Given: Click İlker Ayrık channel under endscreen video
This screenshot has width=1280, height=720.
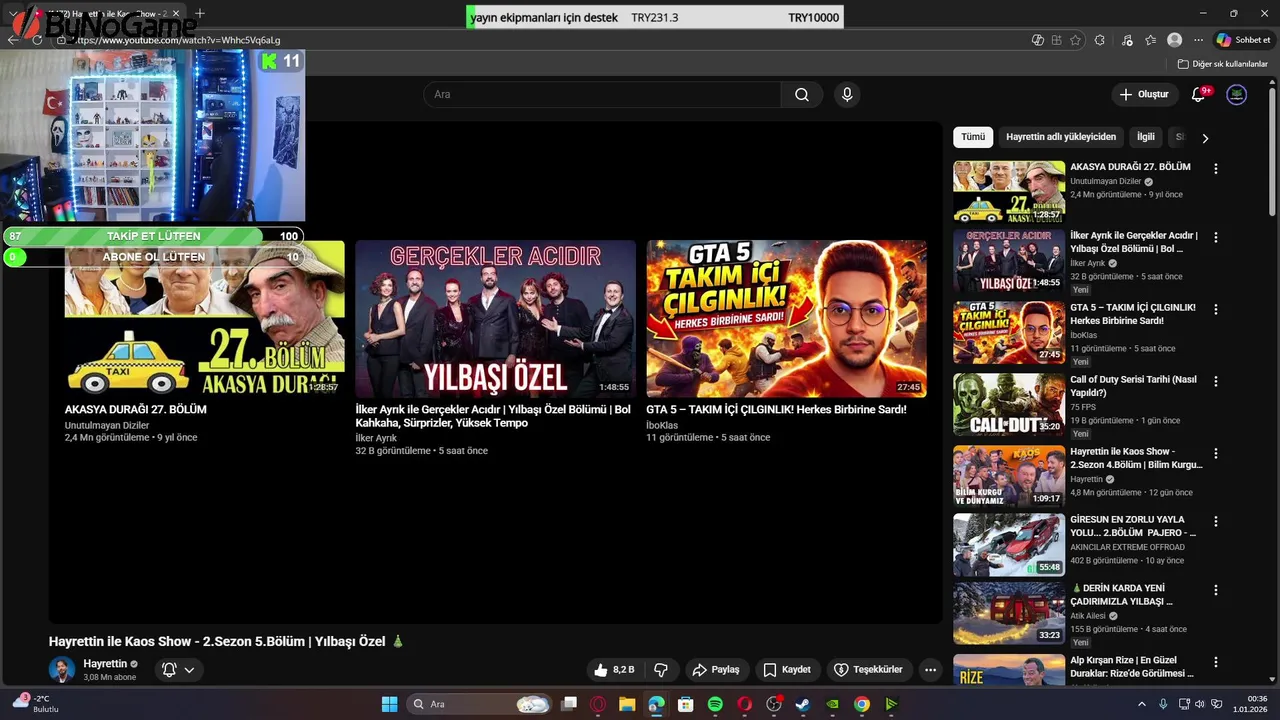Looking at the screenshot, I should (376, 438).
